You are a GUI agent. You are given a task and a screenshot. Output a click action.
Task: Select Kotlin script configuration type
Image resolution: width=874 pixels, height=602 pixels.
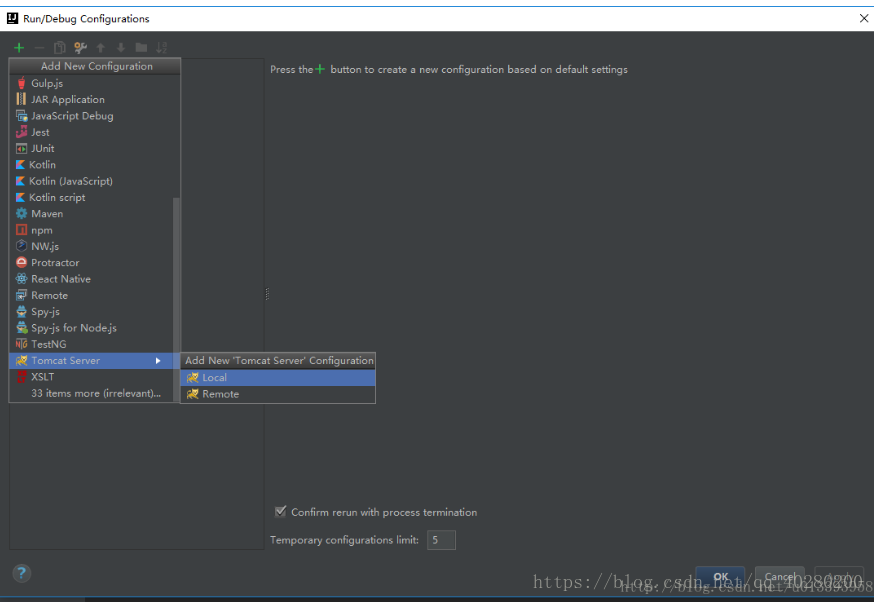92,197
